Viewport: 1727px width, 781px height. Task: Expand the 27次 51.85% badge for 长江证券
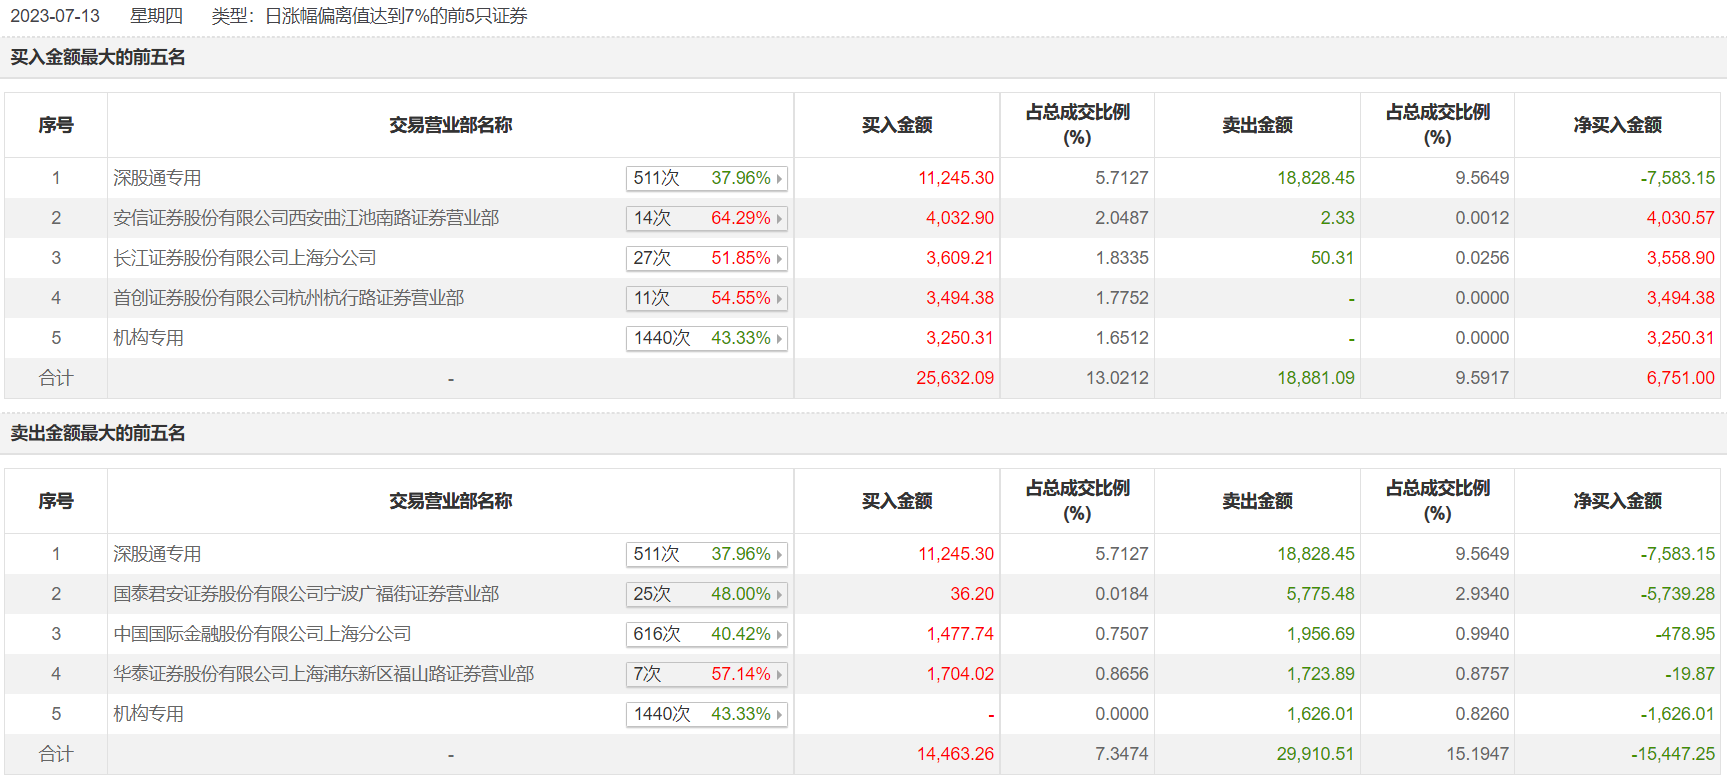click(x=706, y=258)
